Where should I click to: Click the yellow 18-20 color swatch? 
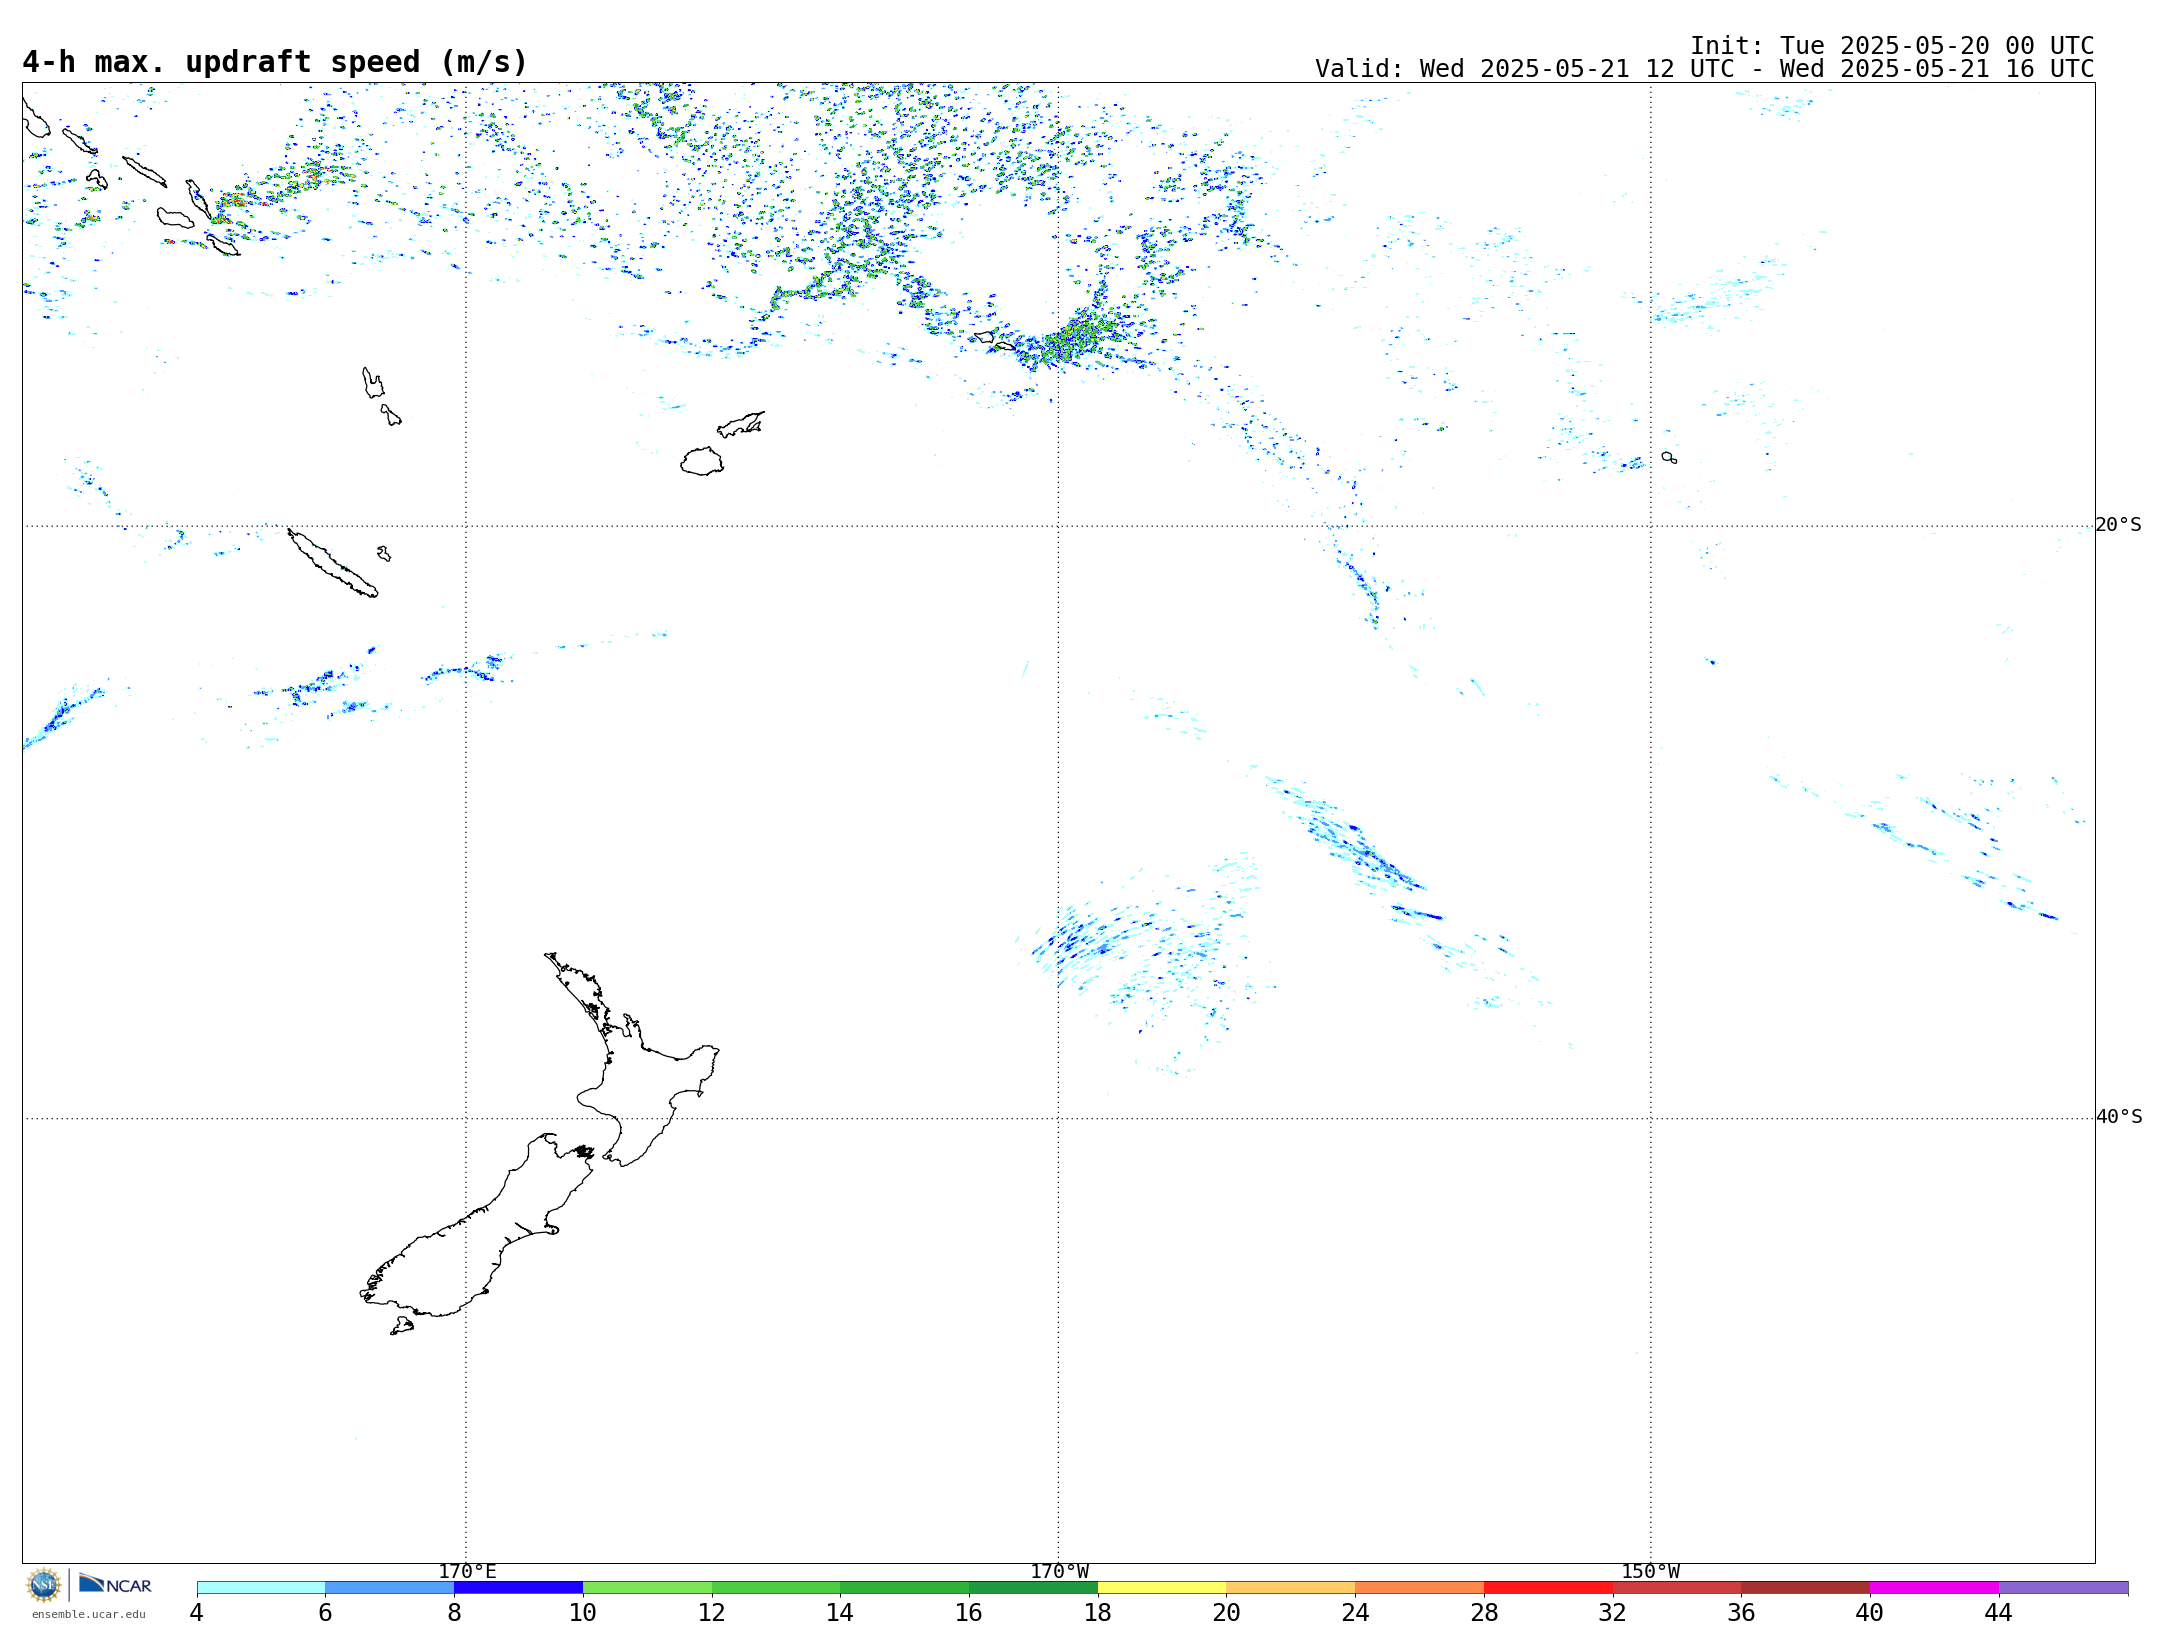click(1162, 1588)
